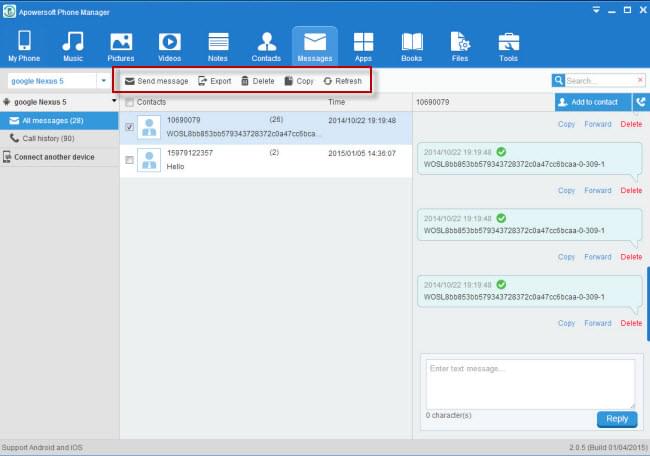Collapse the google Nexus 5 tree node
Viewport: 650px width, 456px height.
coord(7,102)
